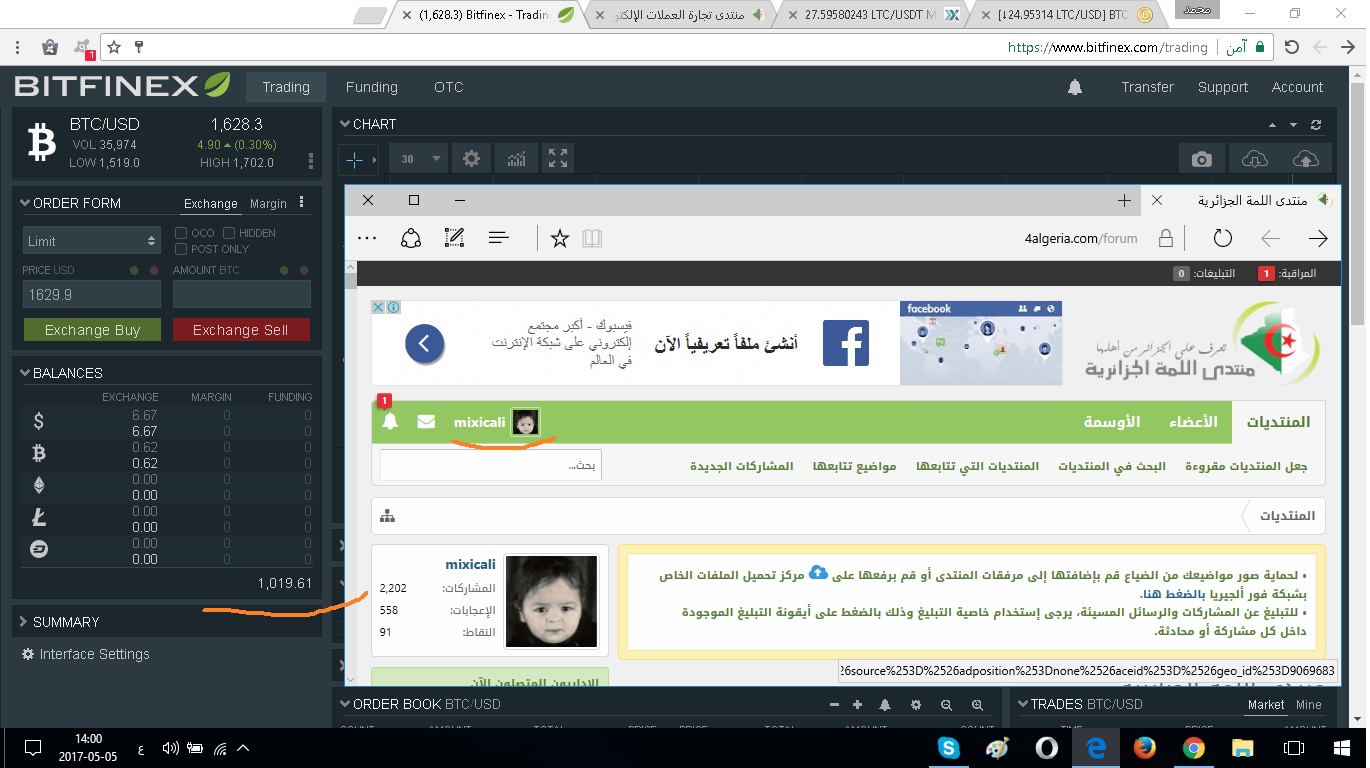Enable the OCO checkbox
Image resolution: width=1370 pixels, height=768 pixels.
181,233
